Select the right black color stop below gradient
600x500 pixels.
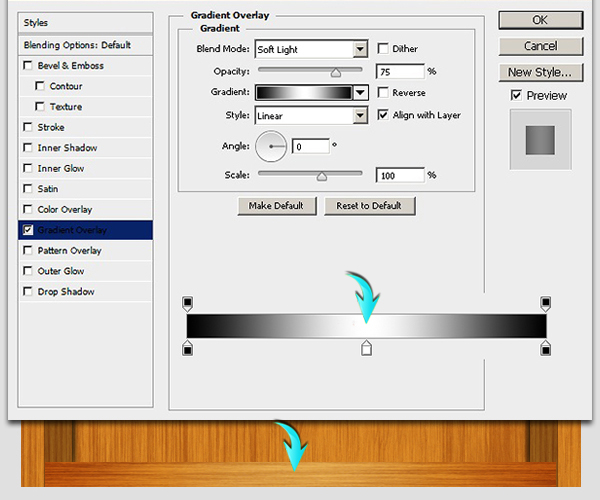pos(546,347)
